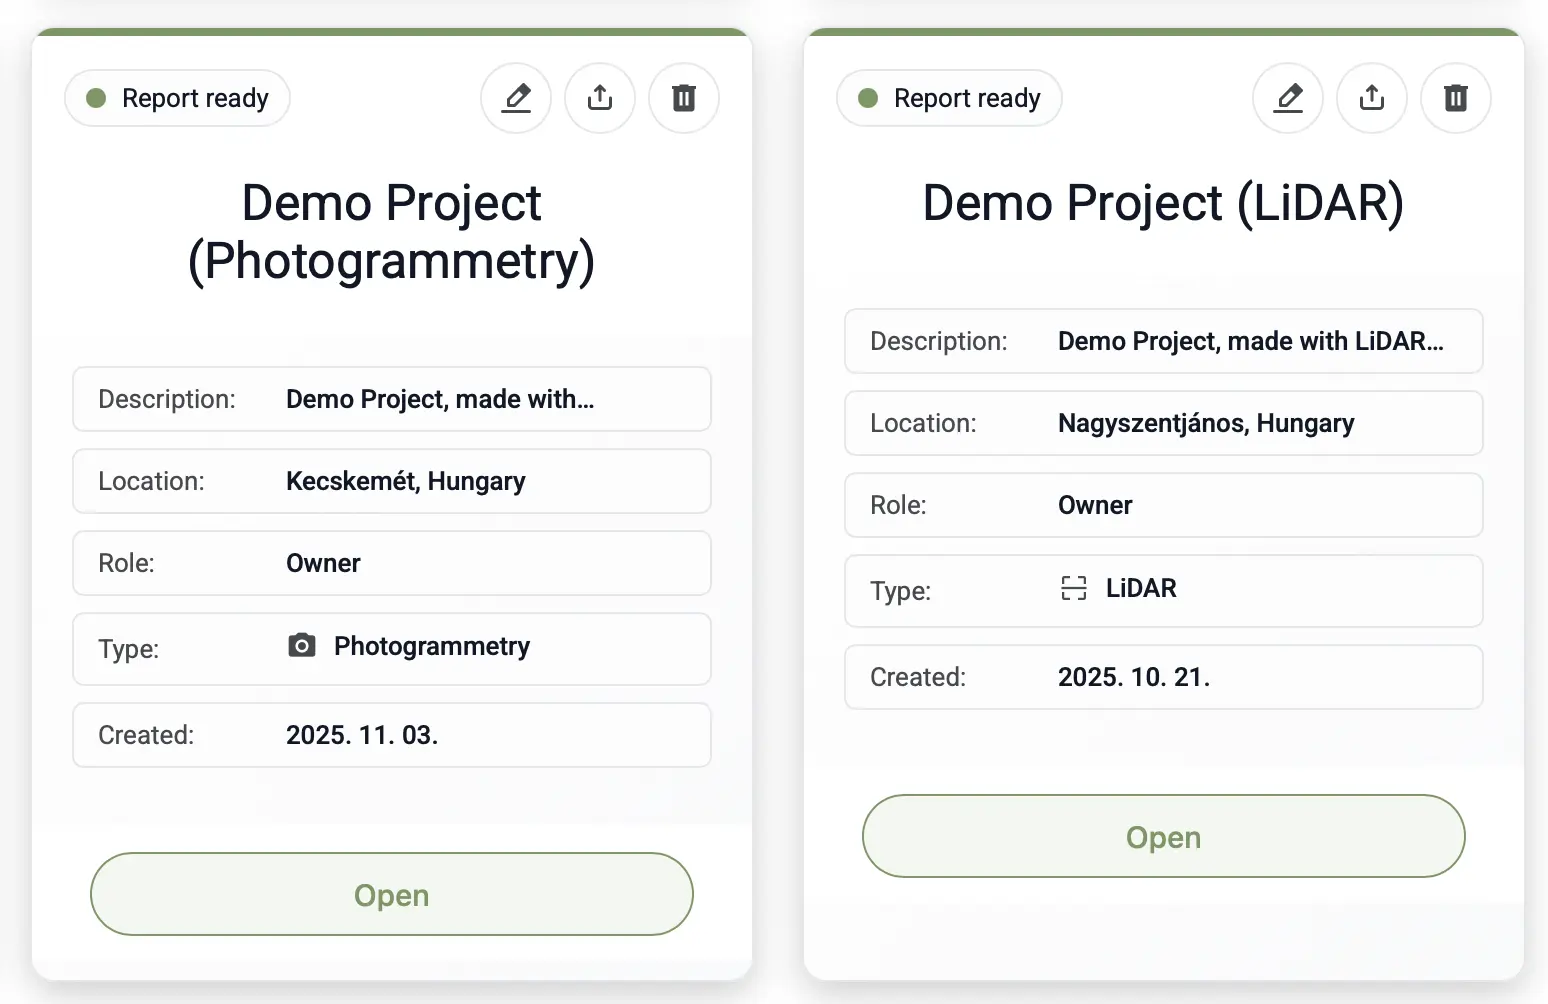Viewport: 1548px width, 1004px height.
Task: Share the Photogrammetry demo project
Action: (x=600, y=98)
